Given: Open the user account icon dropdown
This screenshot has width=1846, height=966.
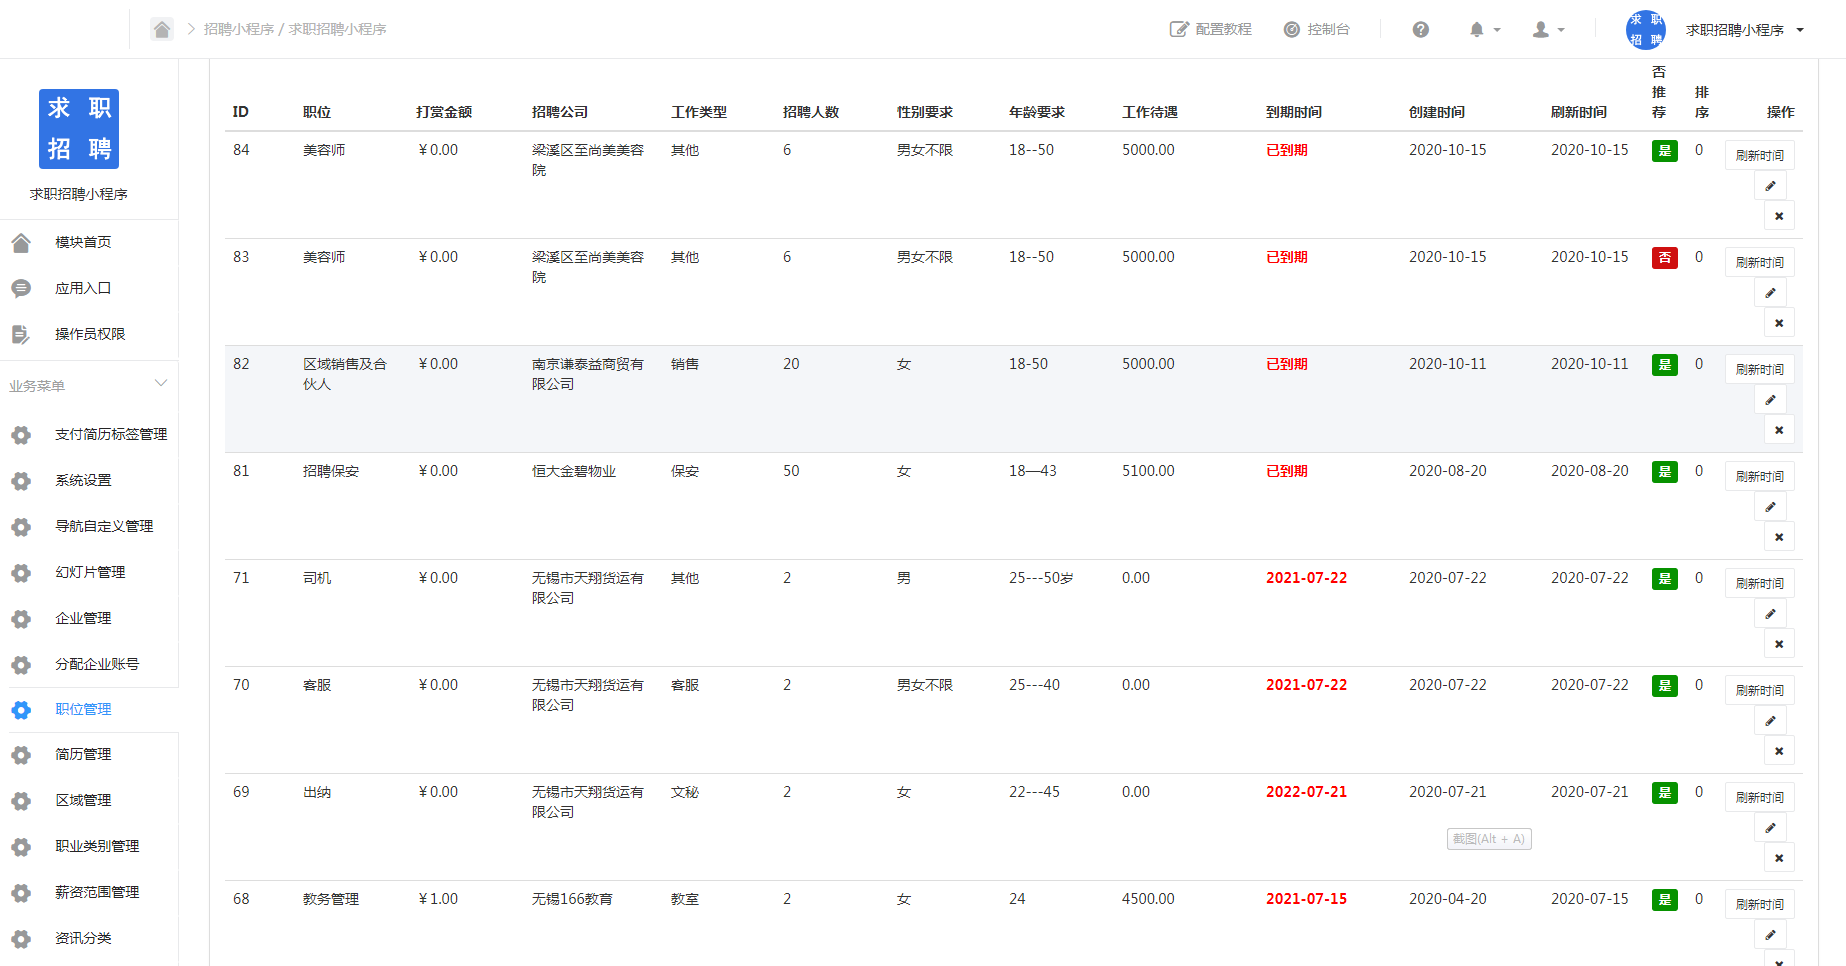Looking at the screenshot, I should (x=1548, y=29).
